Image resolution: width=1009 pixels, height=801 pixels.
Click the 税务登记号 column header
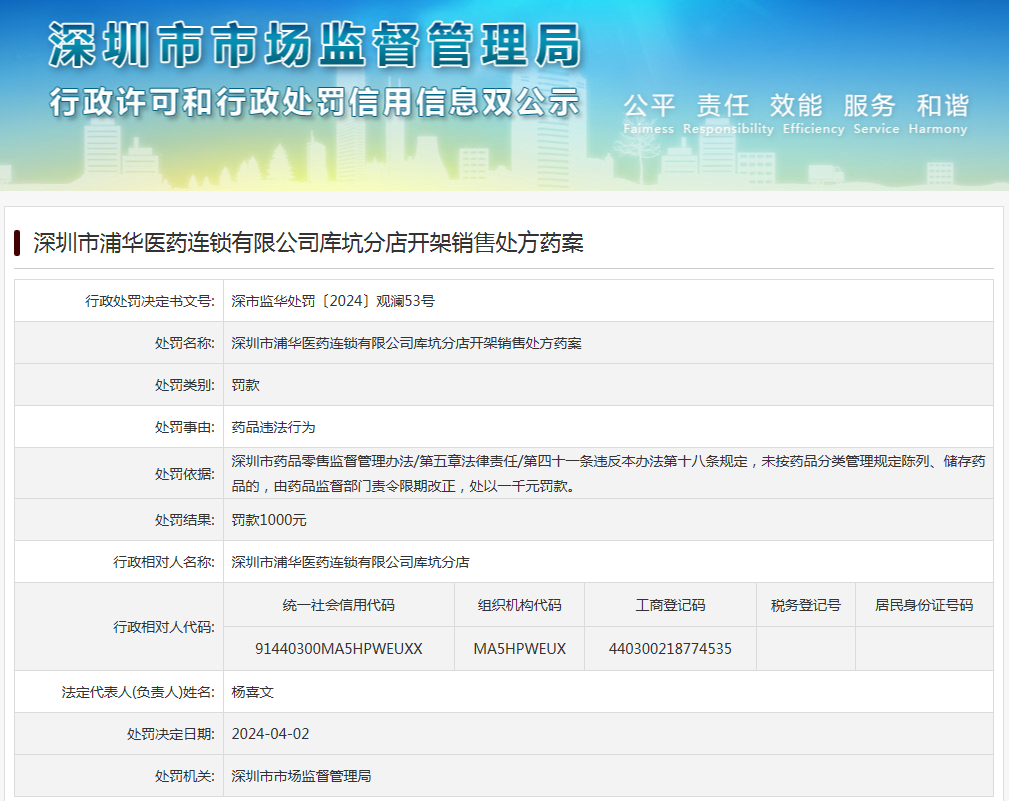point(806,605)
